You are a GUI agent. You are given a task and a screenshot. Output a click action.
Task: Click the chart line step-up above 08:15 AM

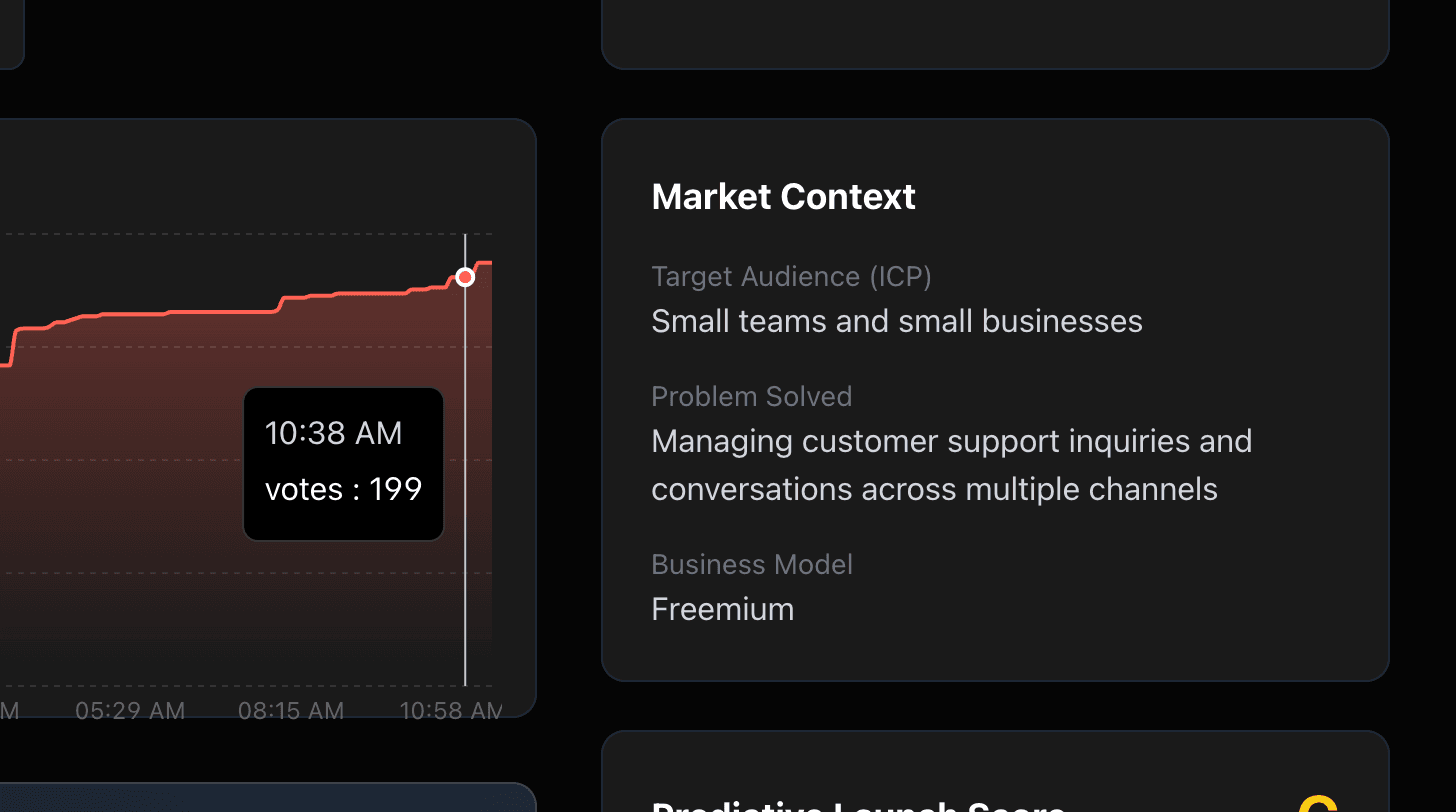pyautogui.click(x=283, y=303)
